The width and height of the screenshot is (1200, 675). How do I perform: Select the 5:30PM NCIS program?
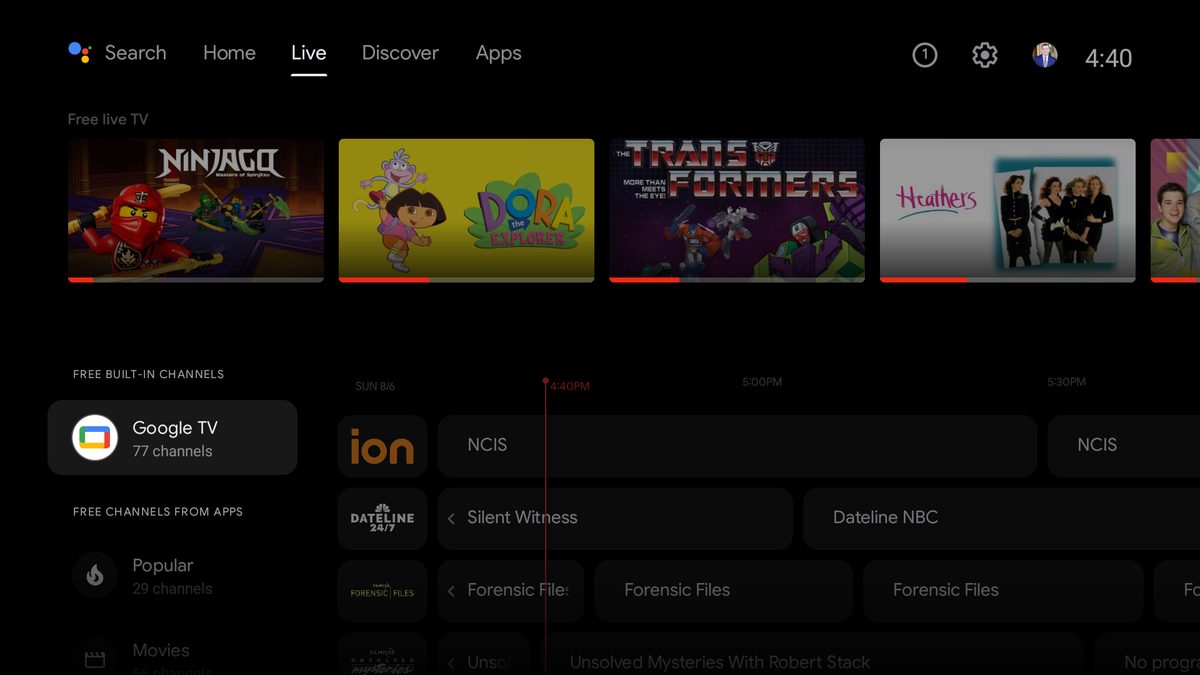(x=1124, y=446)
